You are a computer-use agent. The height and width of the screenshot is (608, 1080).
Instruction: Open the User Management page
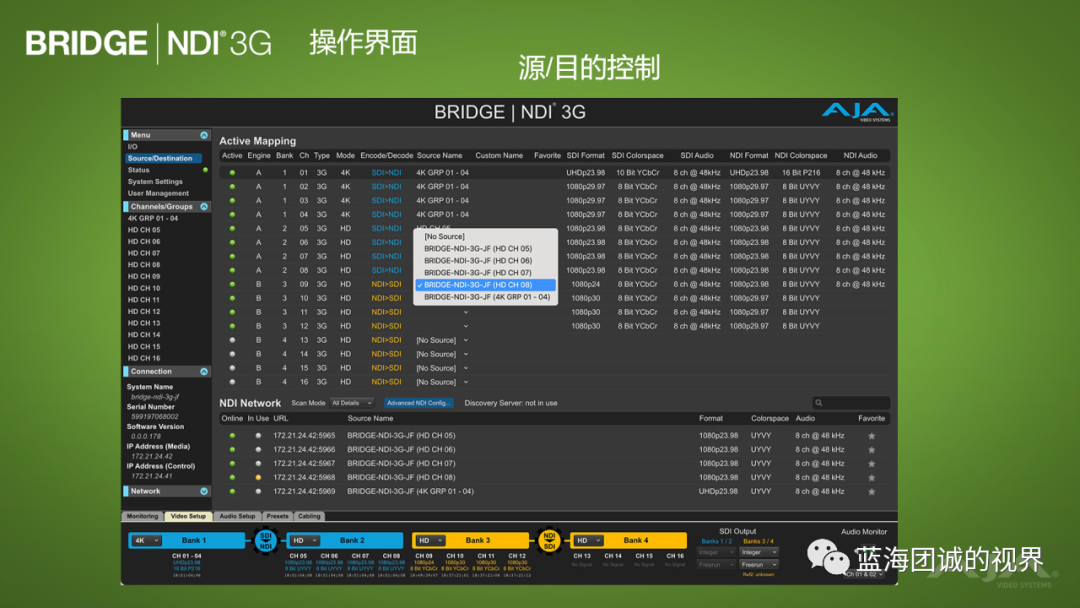[x=158, y=193]
